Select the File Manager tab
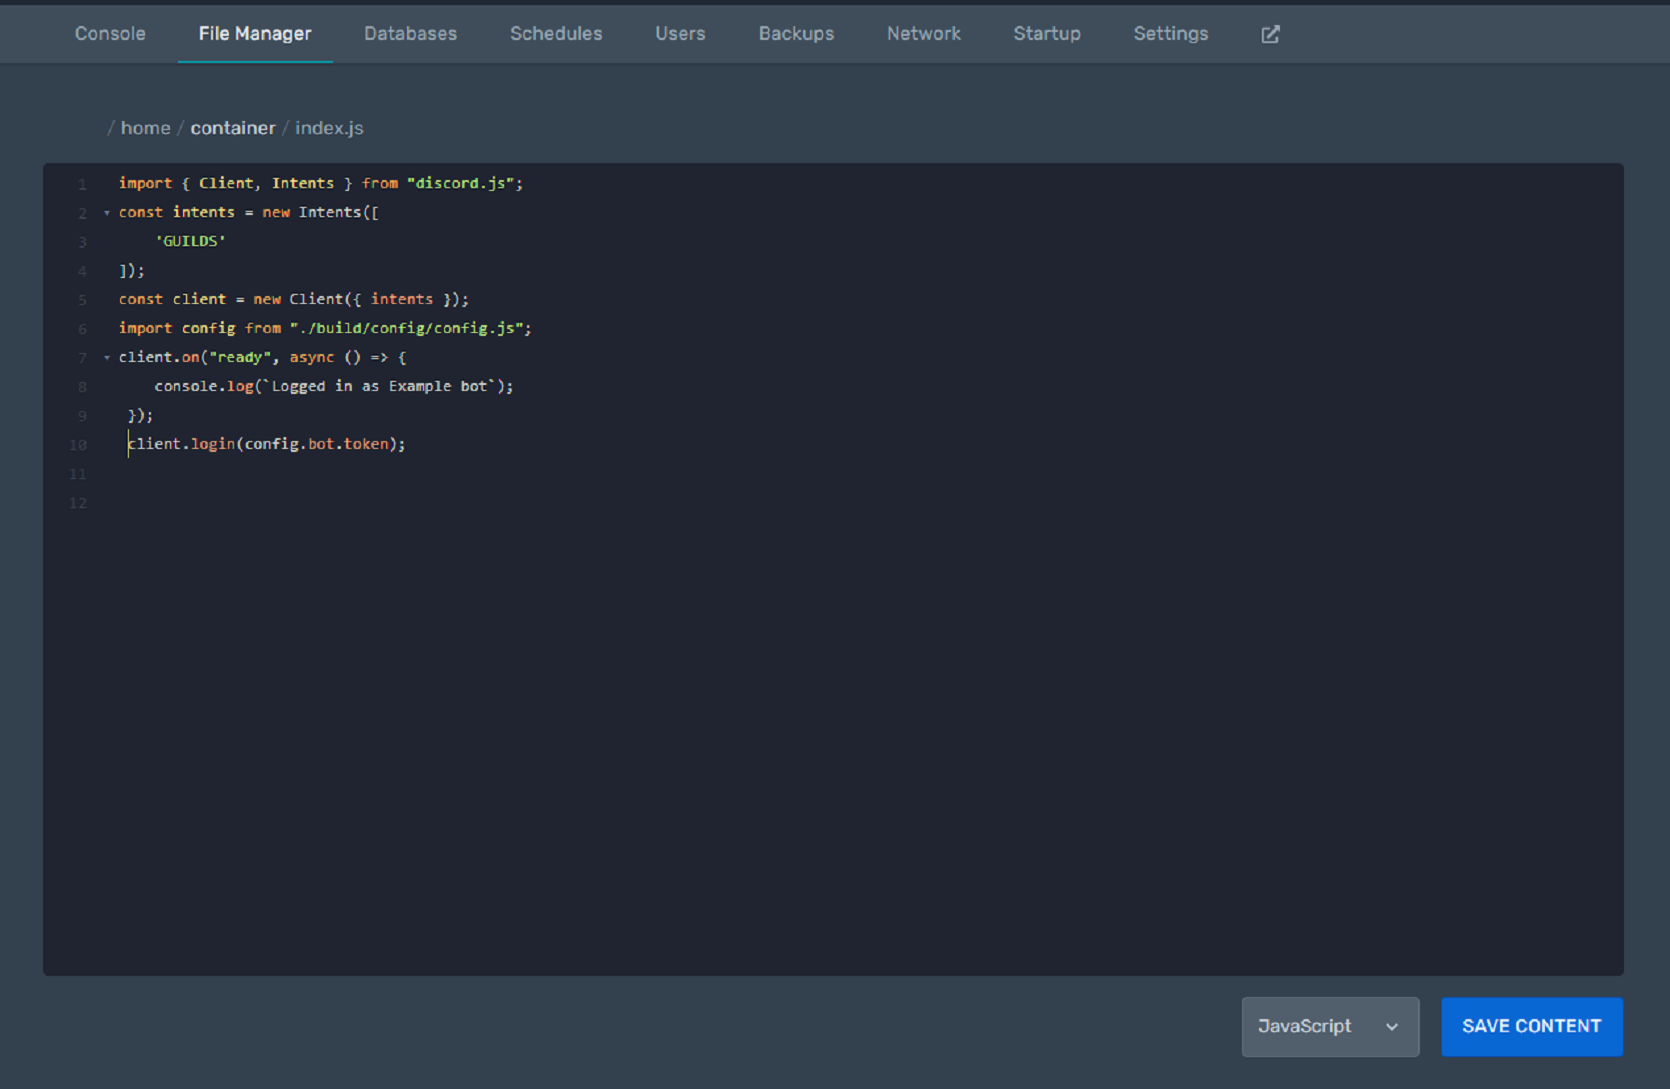Screen dimensions: 1670x1089 255,33
